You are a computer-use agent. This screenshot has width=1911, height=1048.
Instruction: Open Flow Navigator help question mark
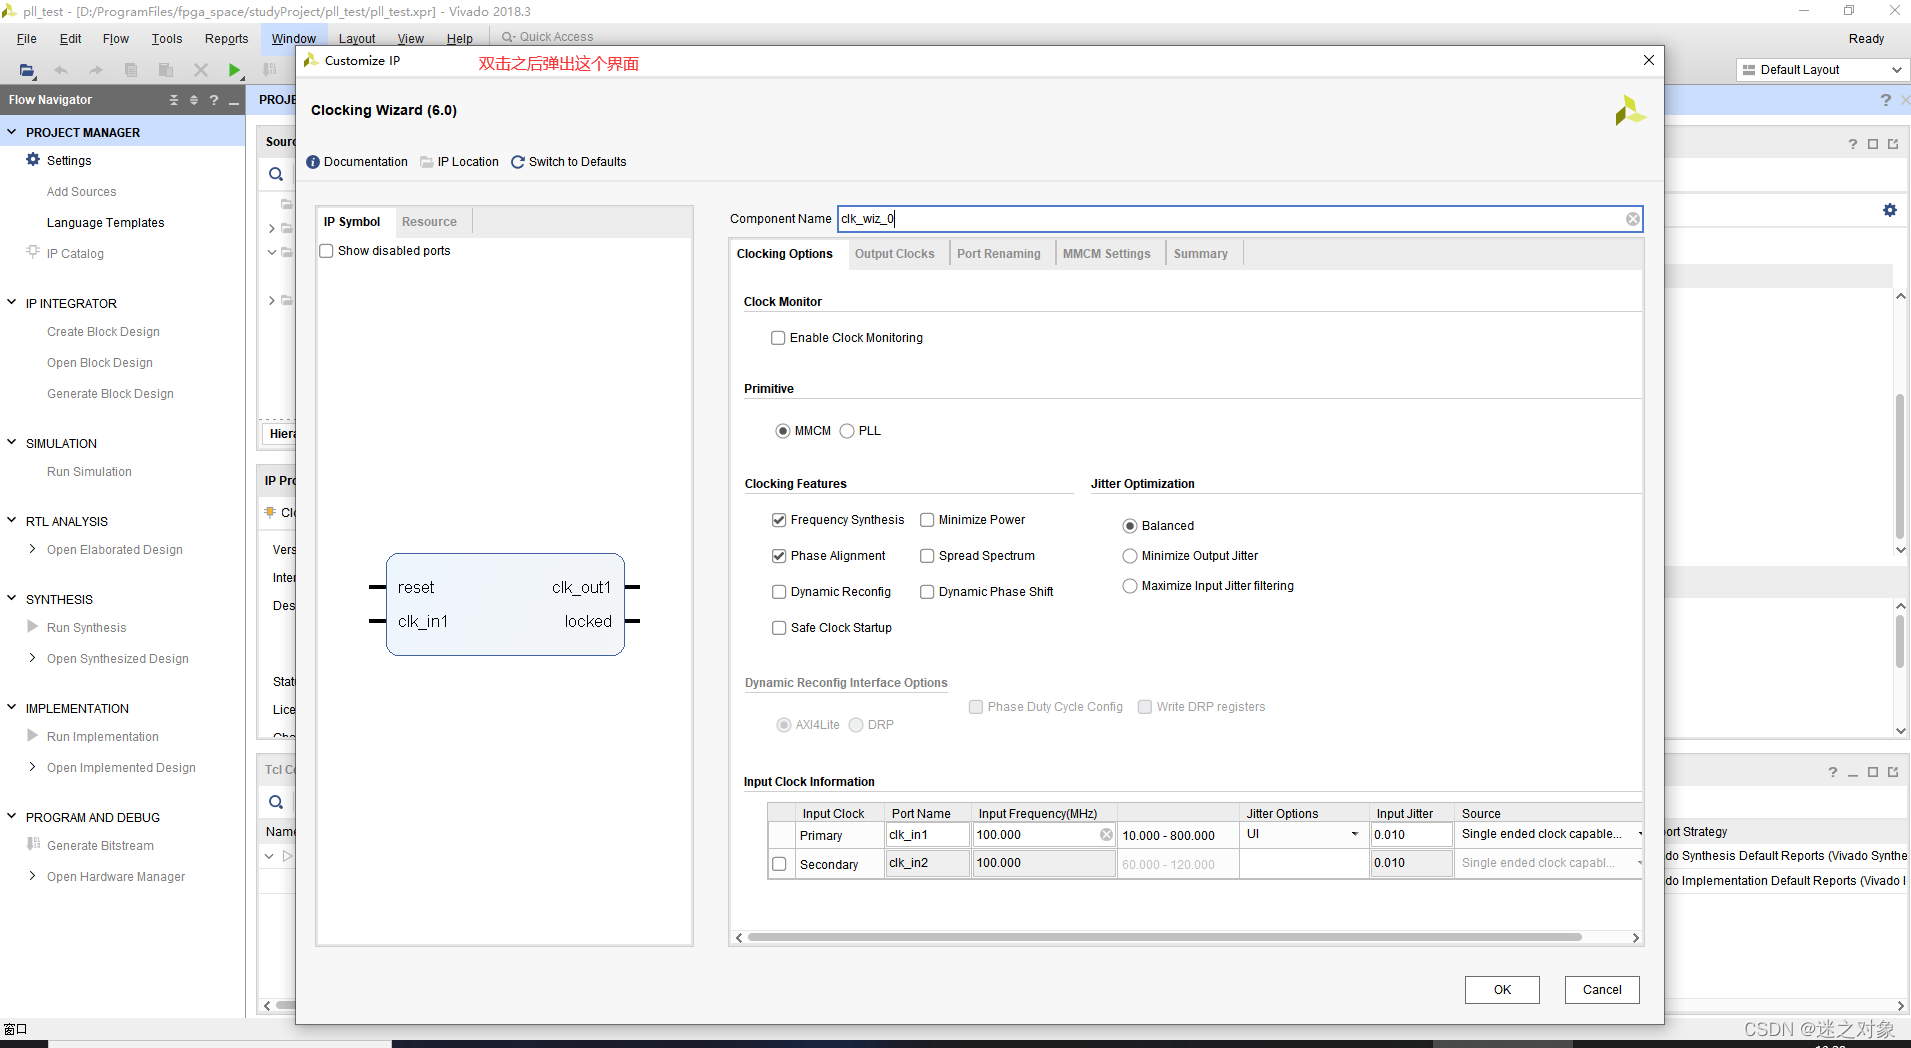pos(213,100)
